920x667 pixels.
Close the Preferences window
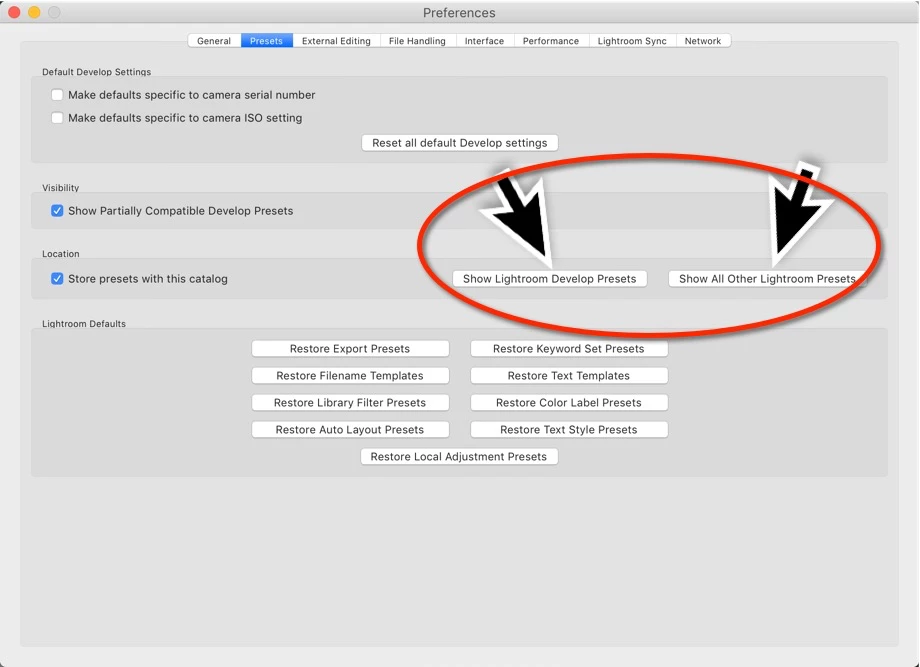14,12
